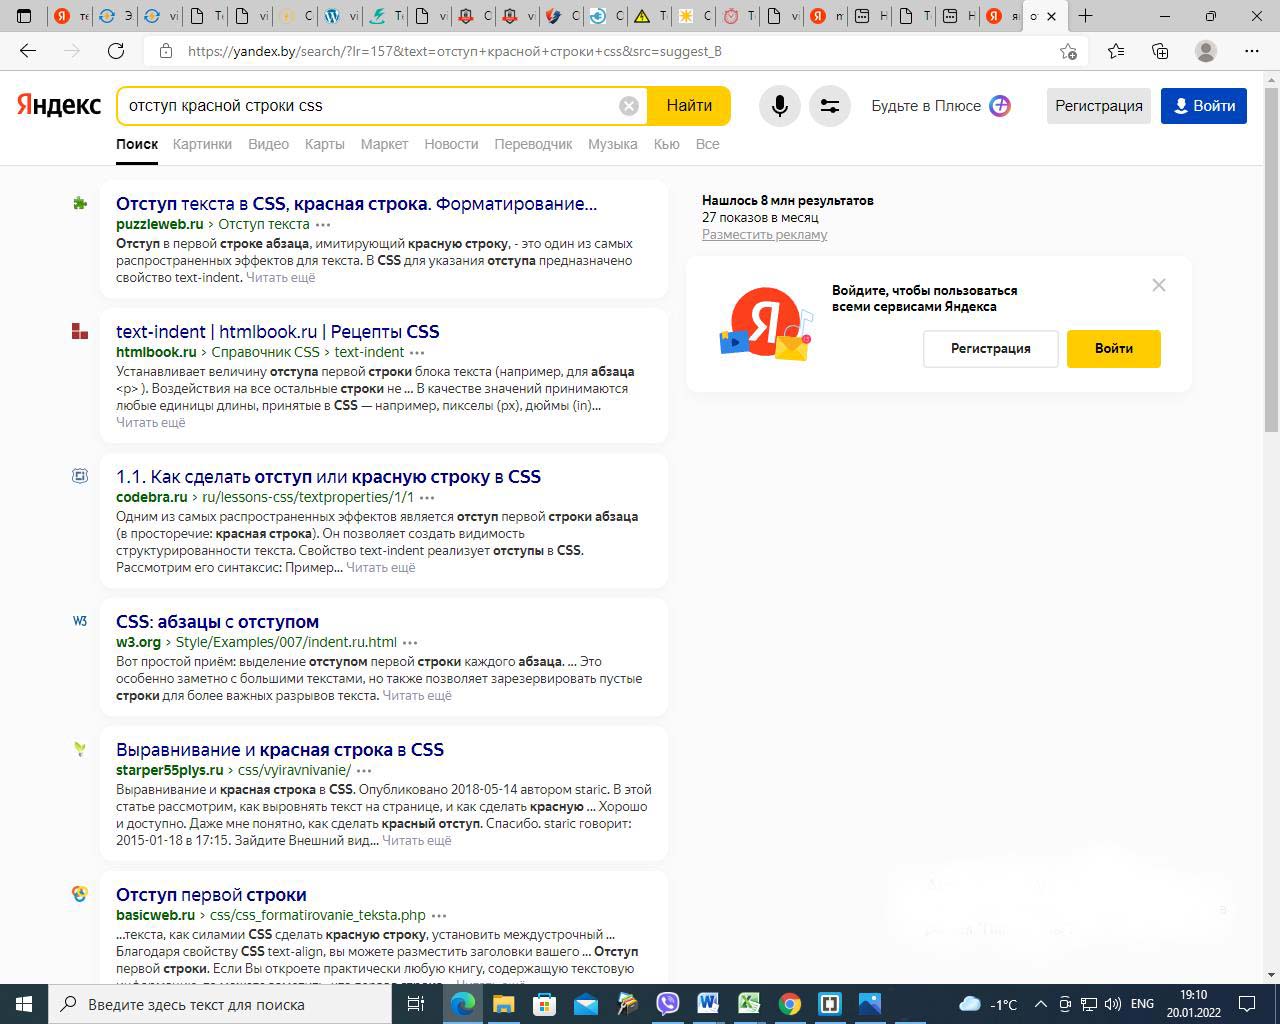Open Viber from the taskbar
The image size is (1280, 1024).
[x=667, y=1003]
